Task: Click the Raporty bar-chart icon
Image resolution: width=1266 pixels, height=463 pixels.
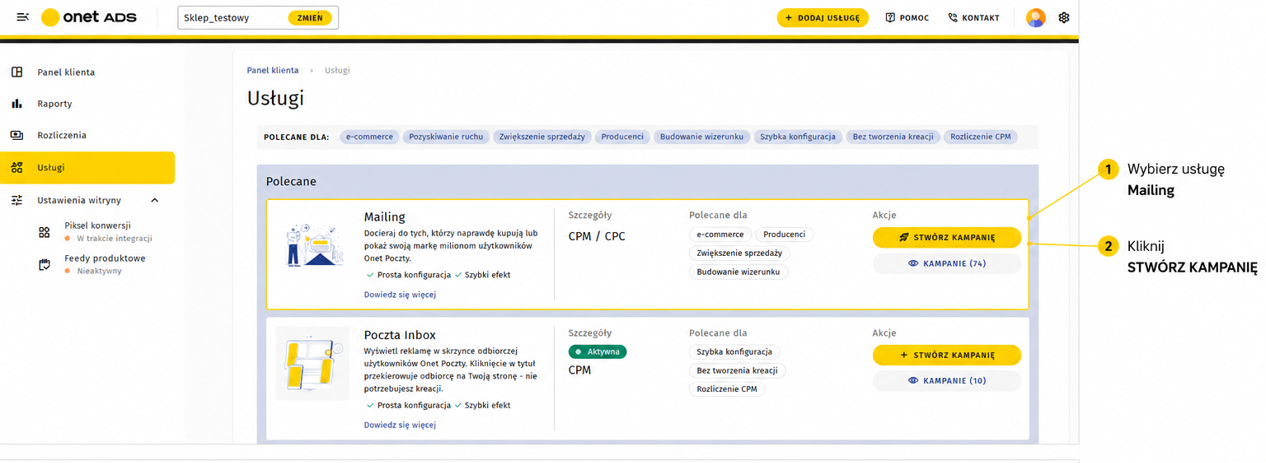Action: [17, 103]
